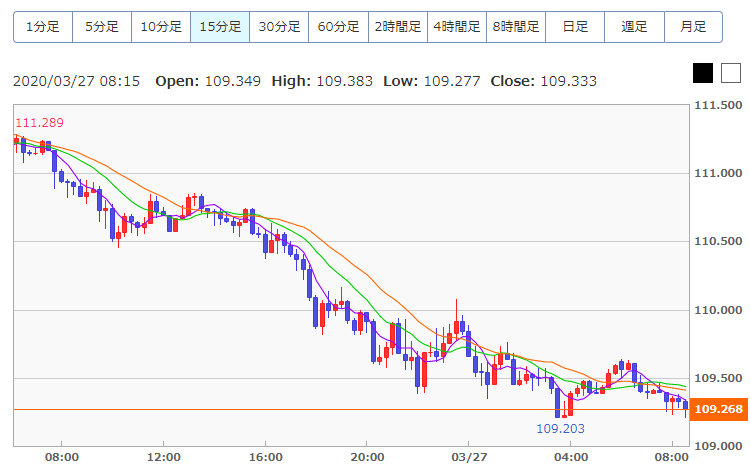Click the 16:00 time axis label
The image size is (750, 470).
(x=265, y=458)
